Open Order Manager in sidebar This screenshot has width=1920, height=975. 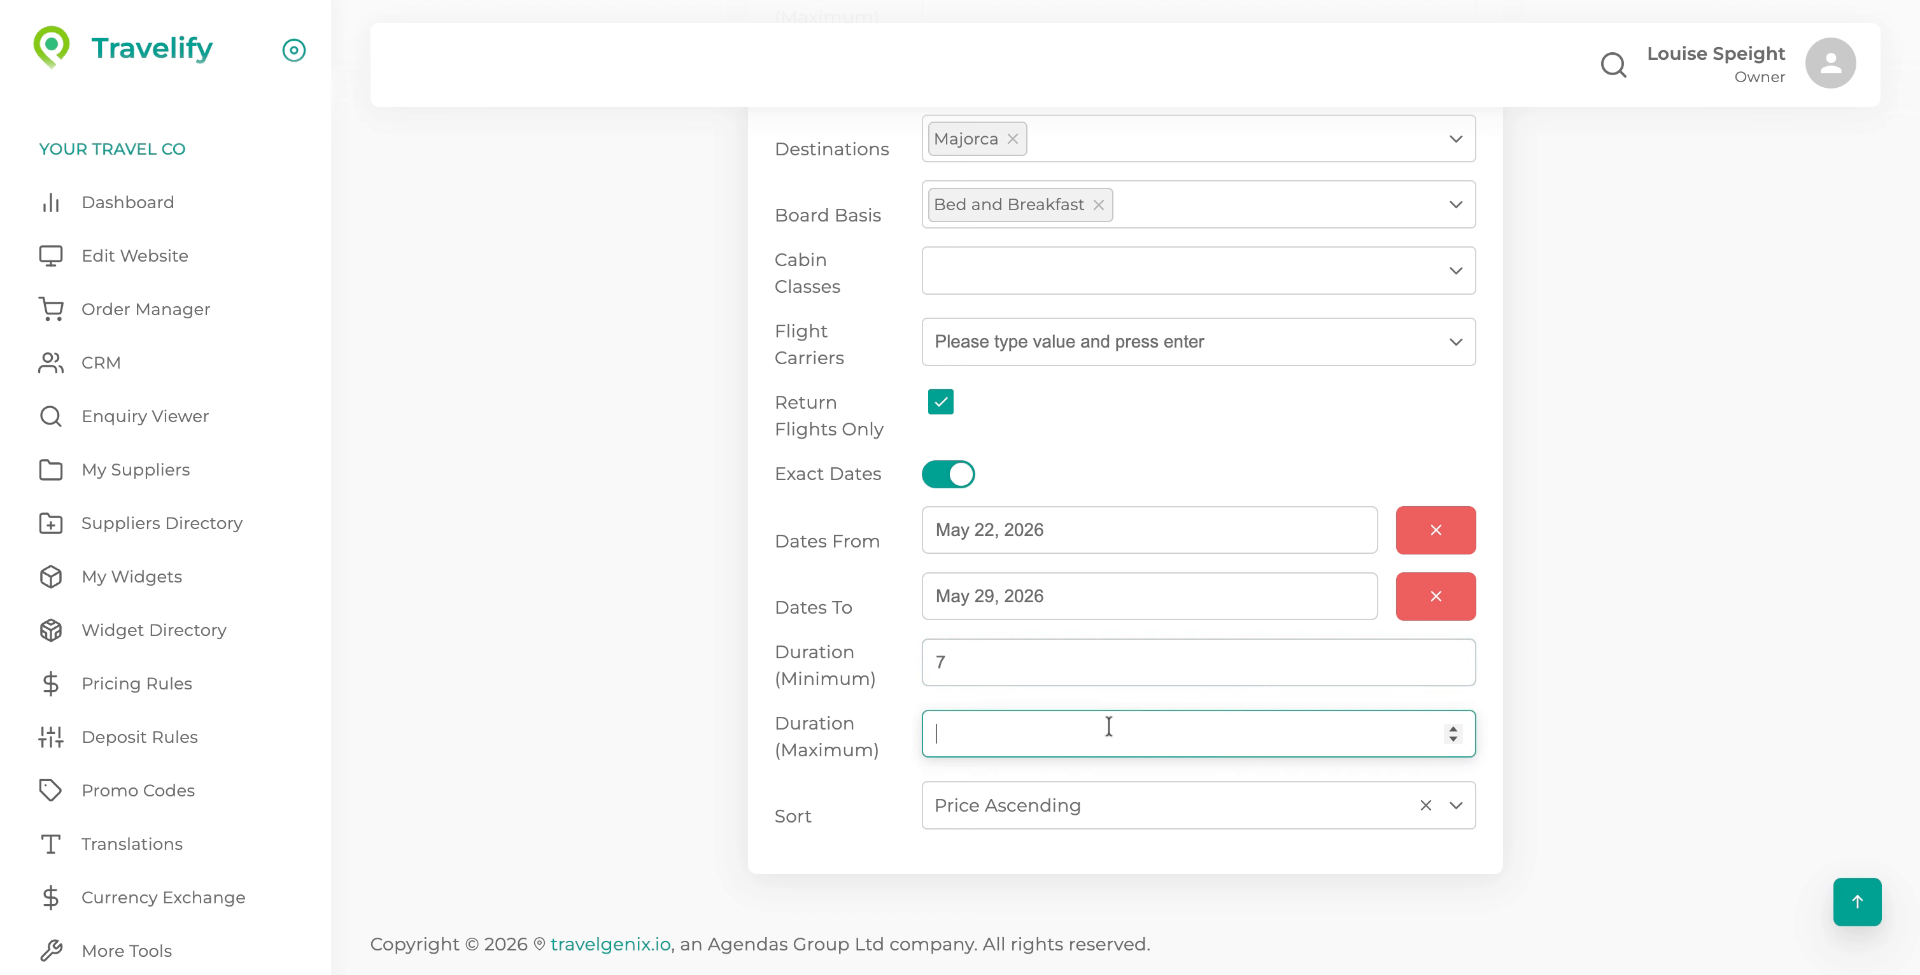145,309
